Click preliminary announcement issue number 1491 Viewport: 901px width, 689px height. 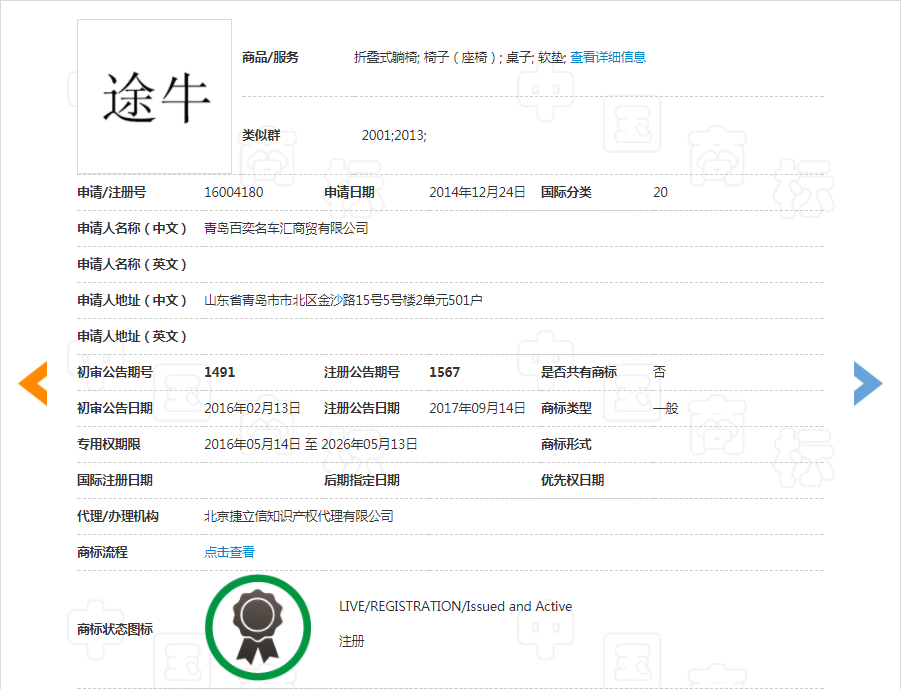pyautogui.click(x=219, y=372)
